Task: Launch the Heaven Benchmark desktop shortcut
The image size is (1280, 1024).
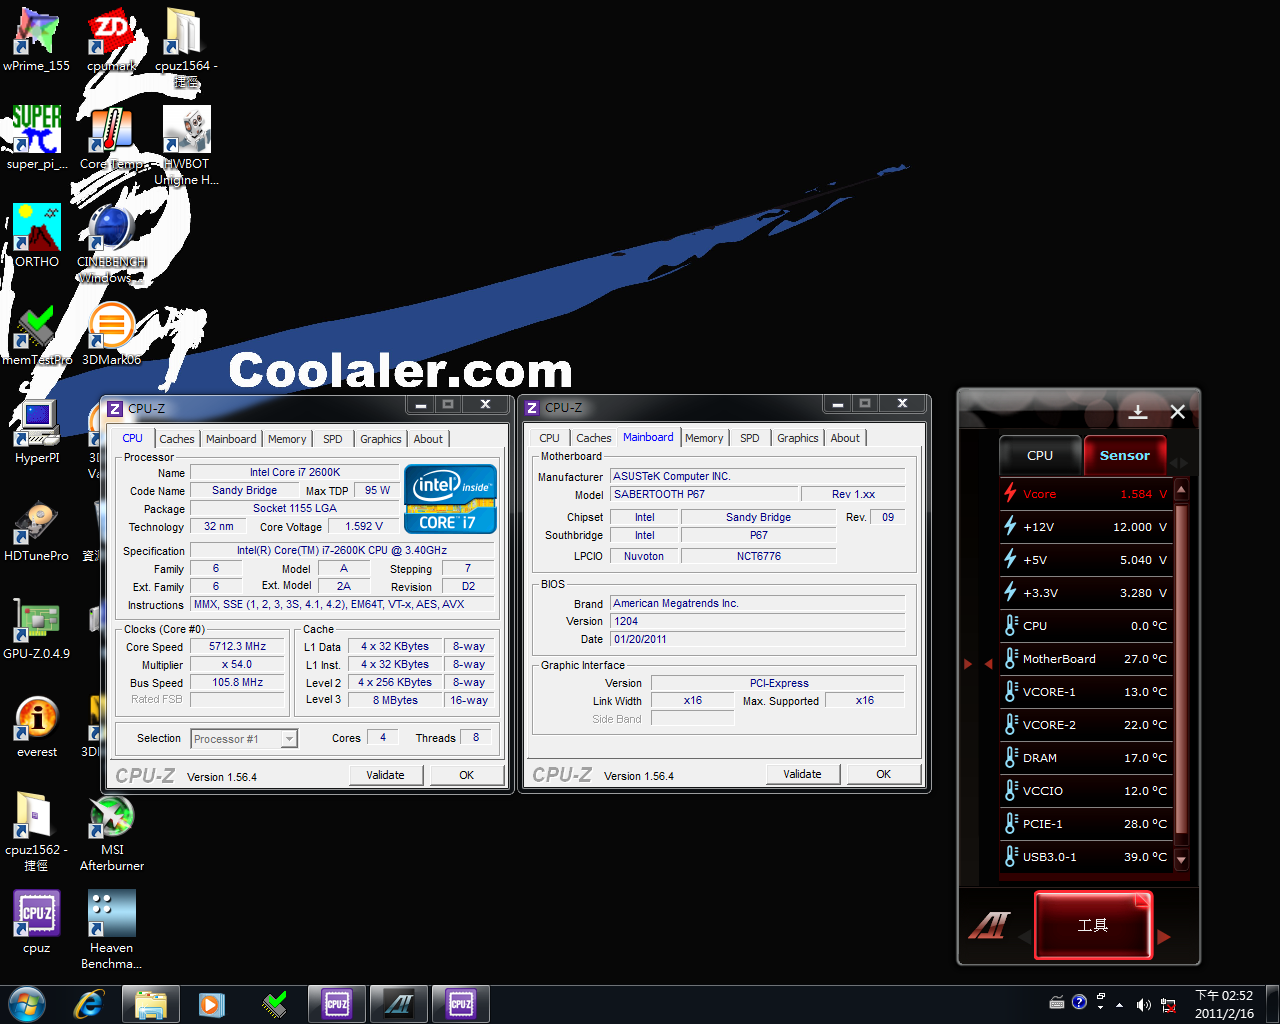Action: point(111,930)
